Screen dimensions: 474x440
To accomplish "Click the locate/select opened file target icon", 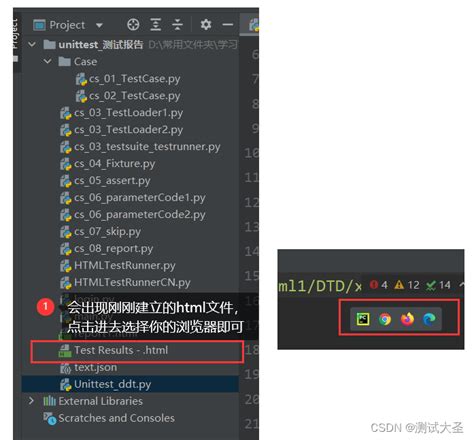I will pos(133,25).
